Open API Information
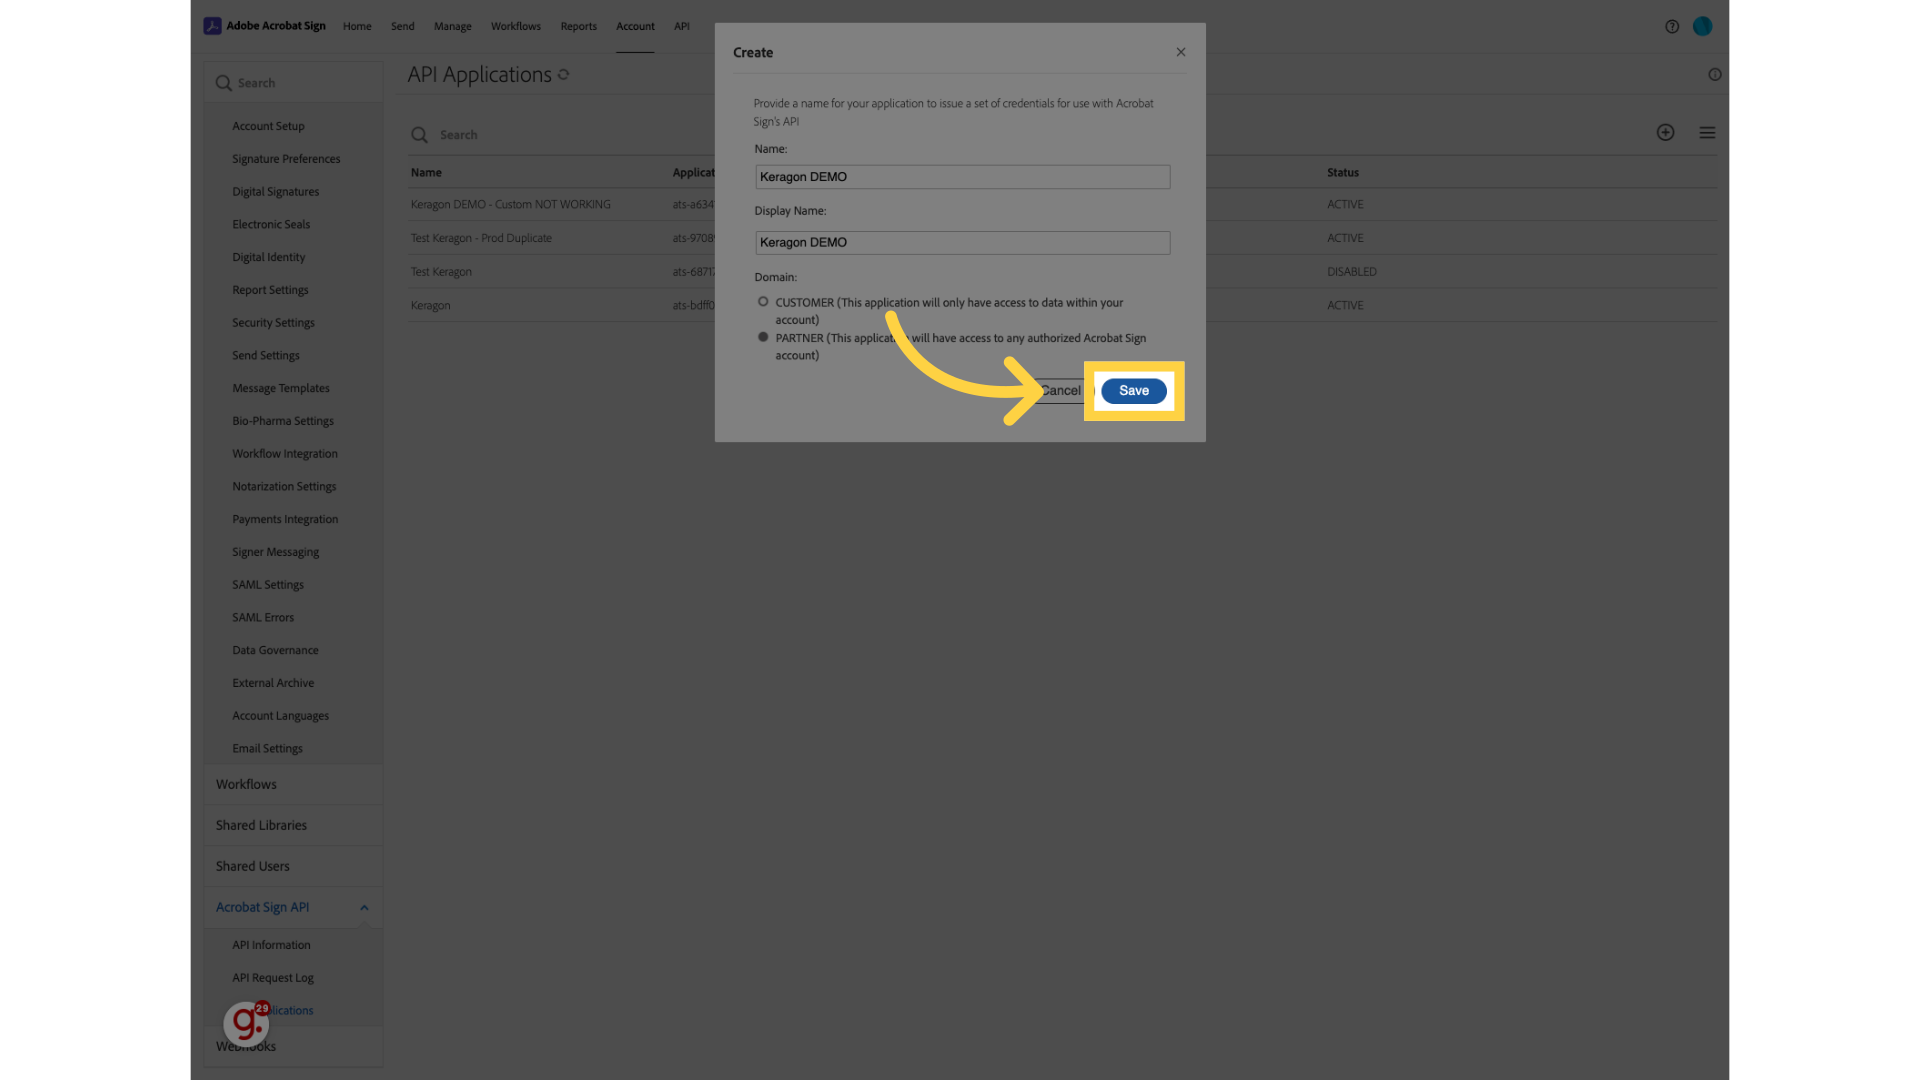The height and width of the screenshot is (1080, 1920). tap(271, 946)
